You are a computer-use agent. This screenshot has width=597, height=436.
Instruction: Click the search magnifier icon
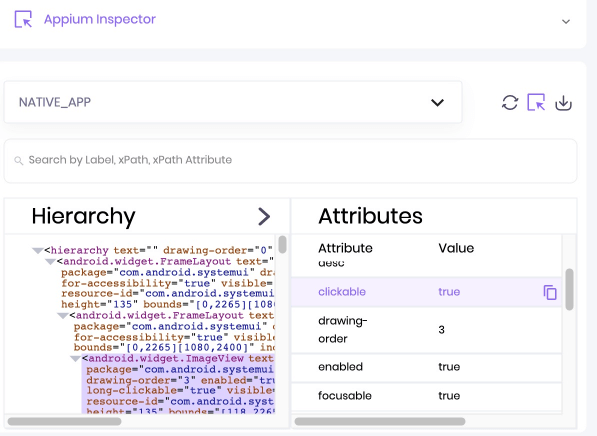[19, 161]
